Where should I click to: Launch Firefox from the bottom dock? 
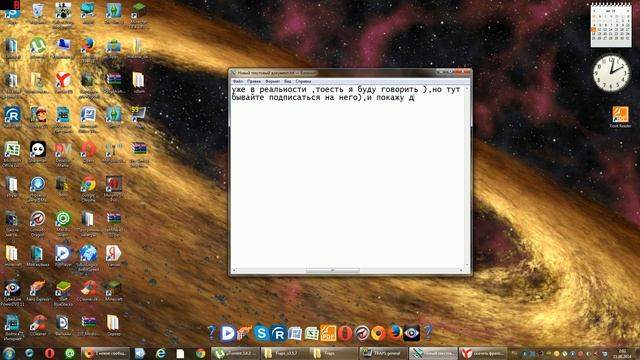point(395,333)
